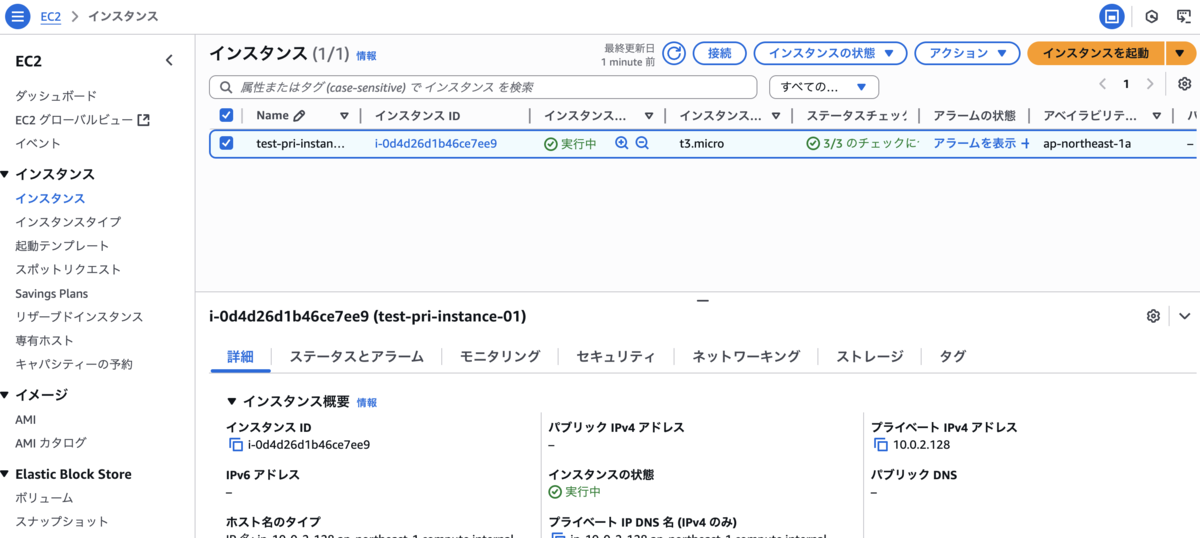Click the search magnifier icon
The height and width of the screenshot is (538, 1200).
[224, 87]
